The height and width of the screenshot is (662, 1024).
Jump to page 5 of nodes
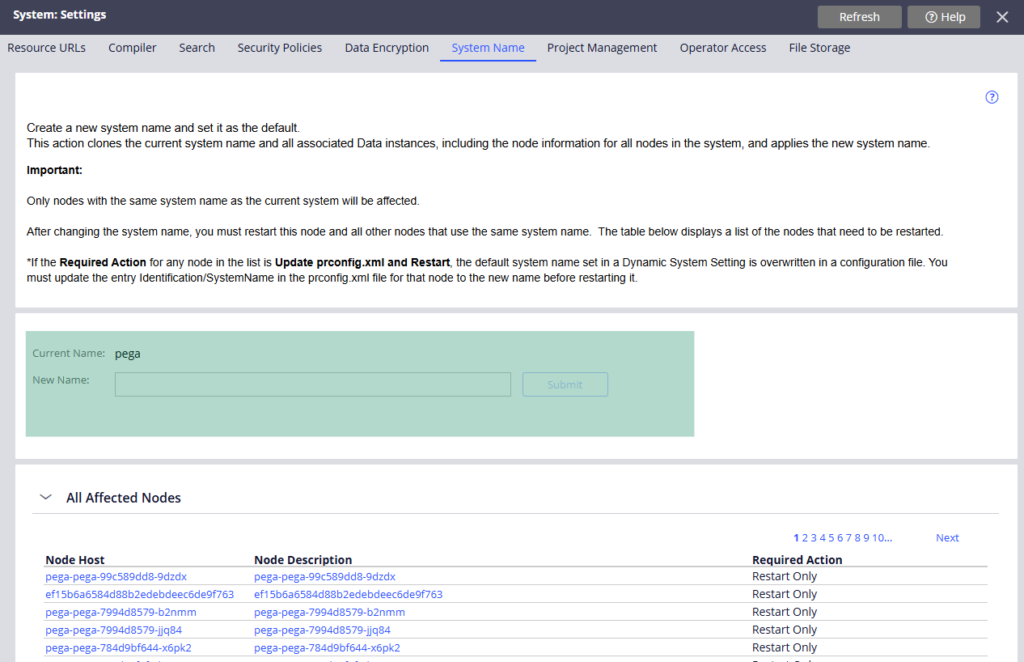coord(831,538)
